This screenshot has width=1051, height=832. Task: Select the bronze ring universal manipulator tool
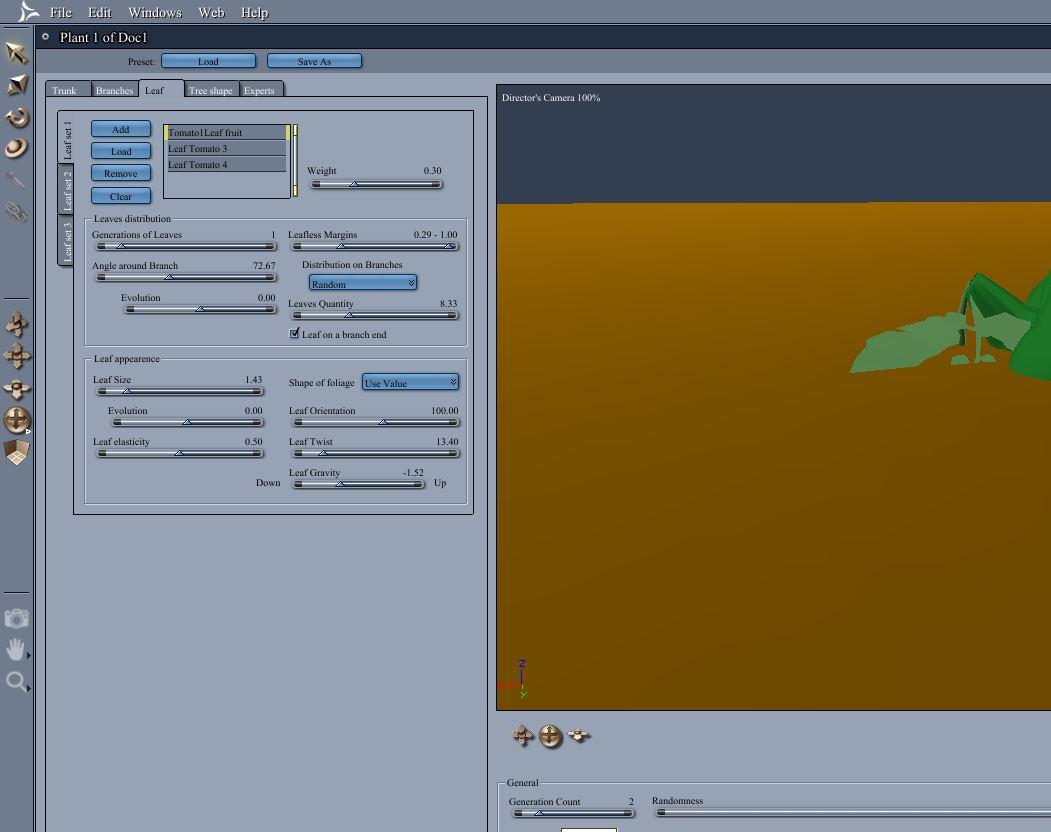[x=16, y=148]
